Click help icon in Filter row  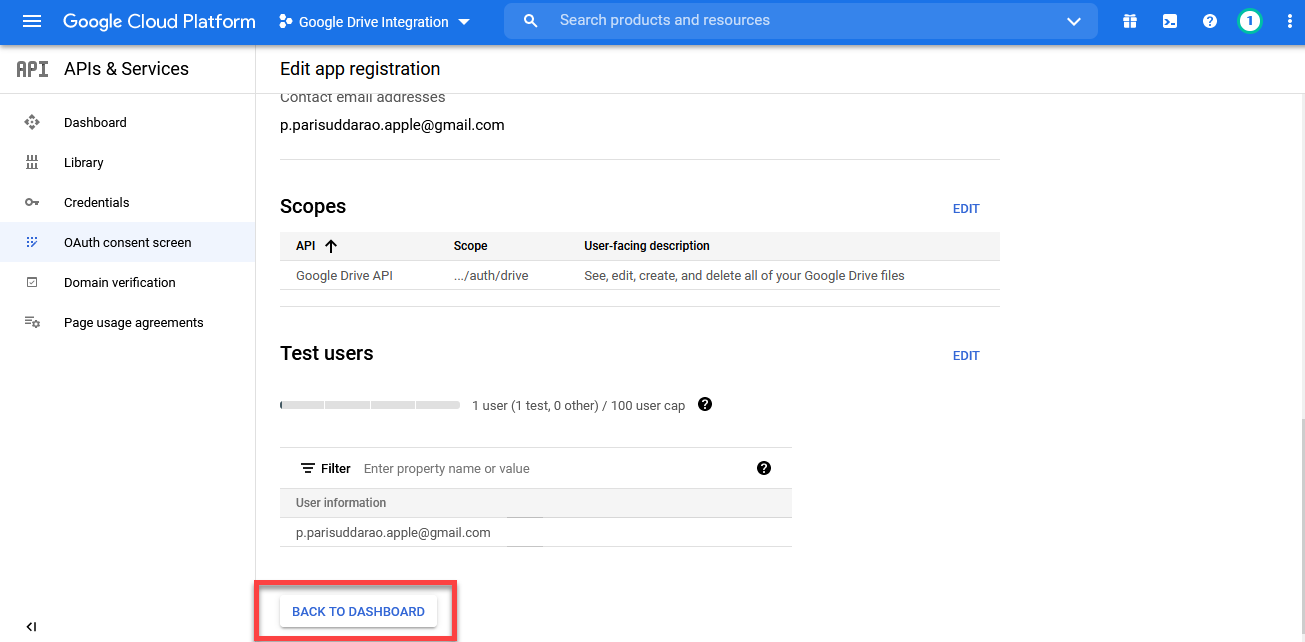pos(764,468)
